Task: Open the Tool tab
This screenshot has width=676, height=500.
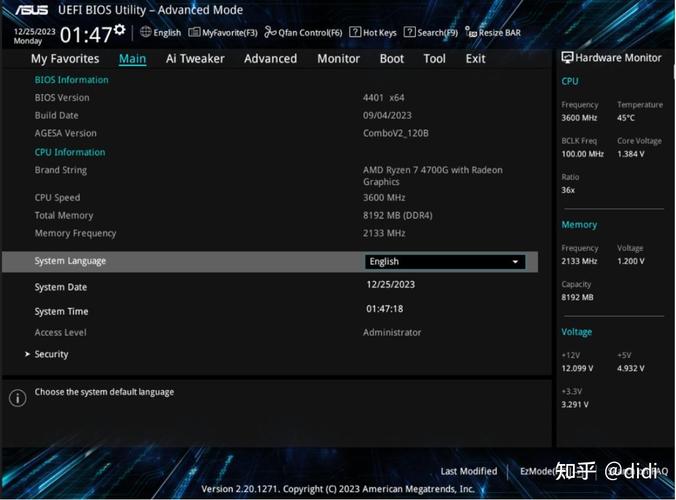Action: coord(434,59)
